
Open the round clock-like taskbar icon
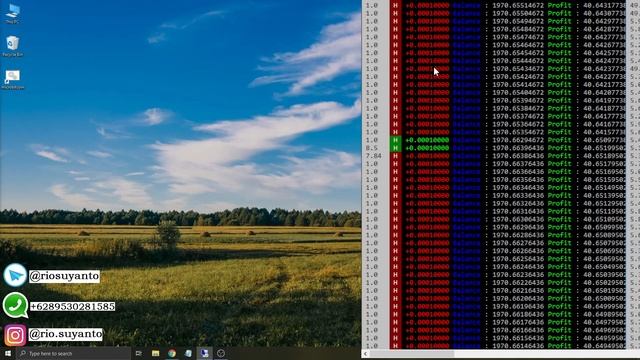coord(221,353)
